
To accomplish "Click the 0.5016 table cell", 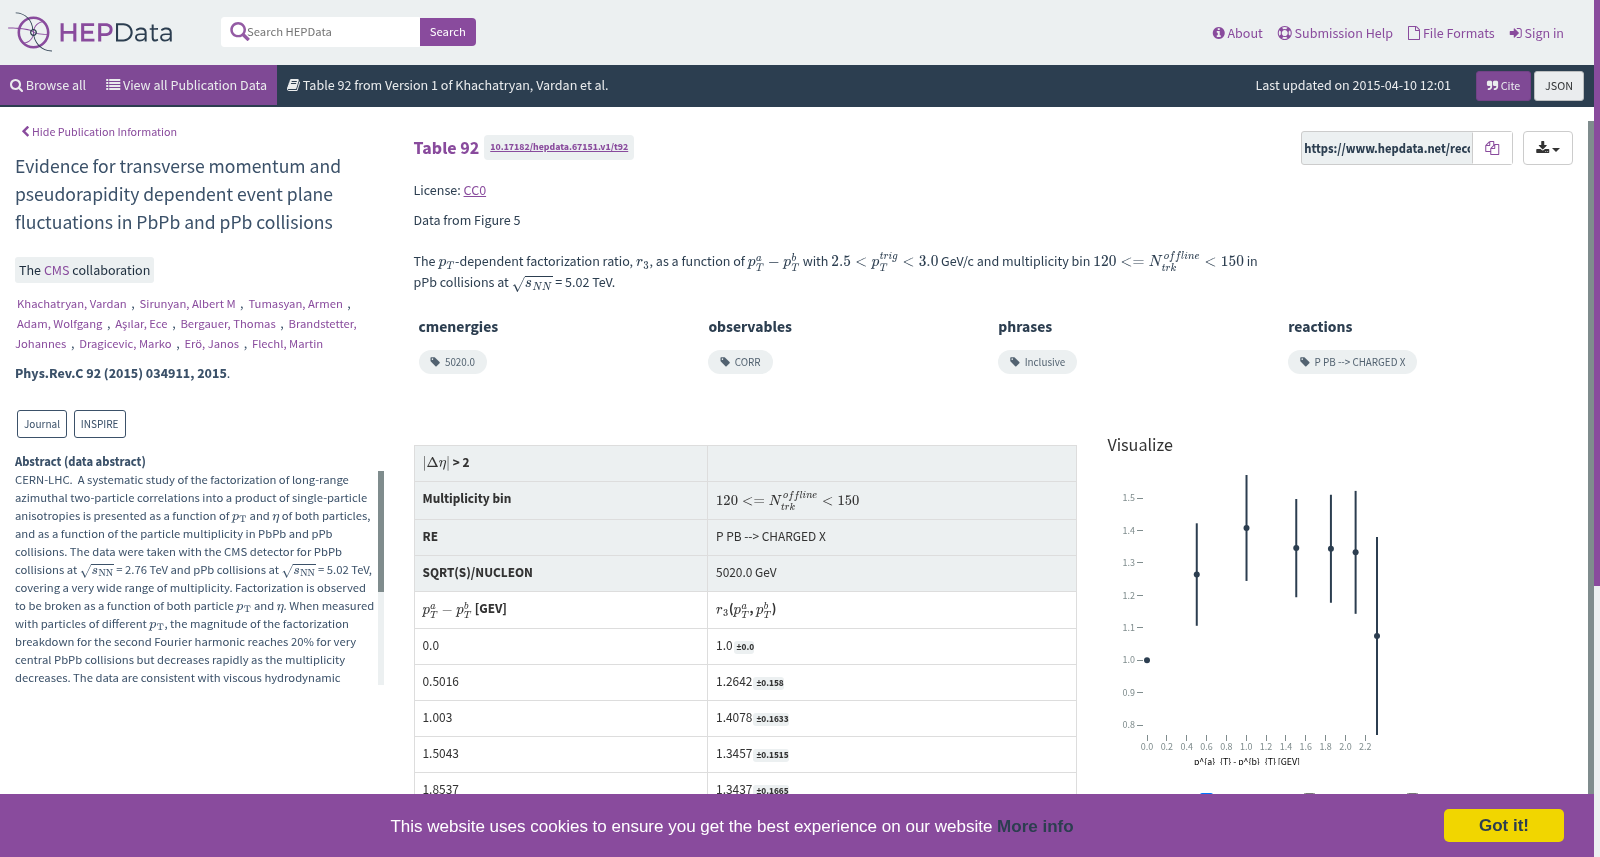I will (561, 682).
